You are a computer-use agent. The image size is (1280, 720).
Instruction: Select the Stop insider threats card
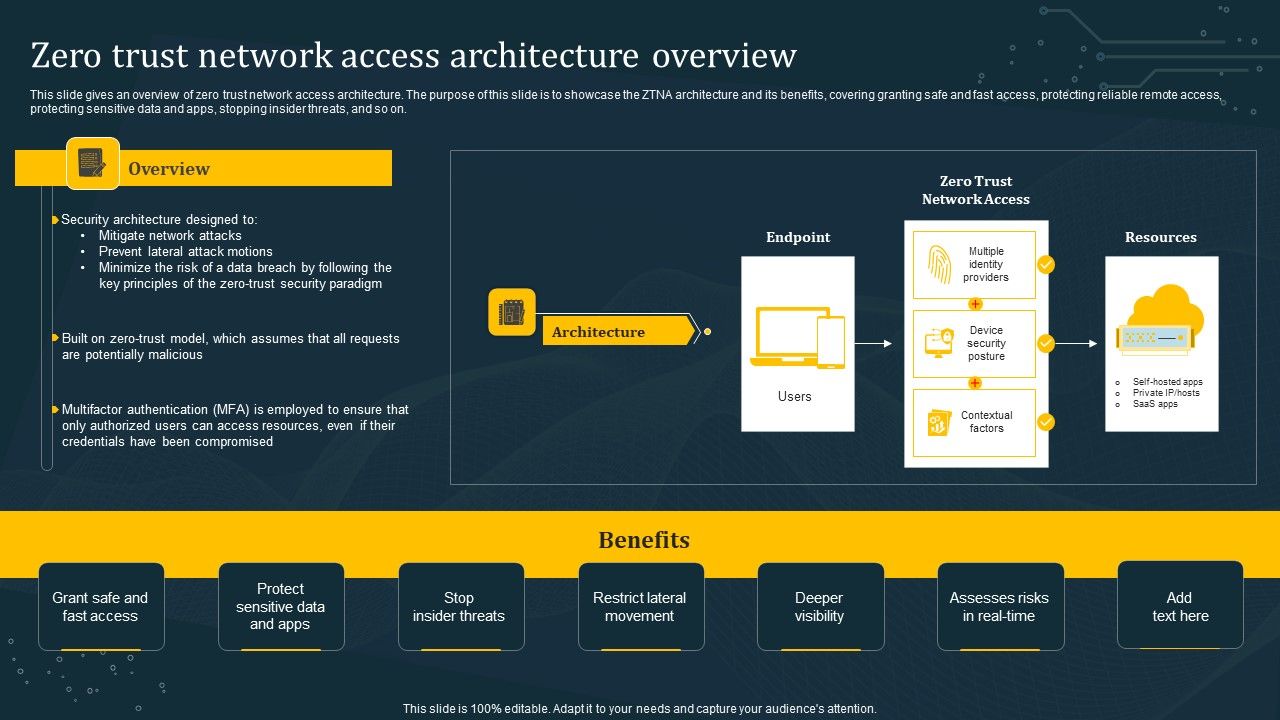tap(460, 607)
